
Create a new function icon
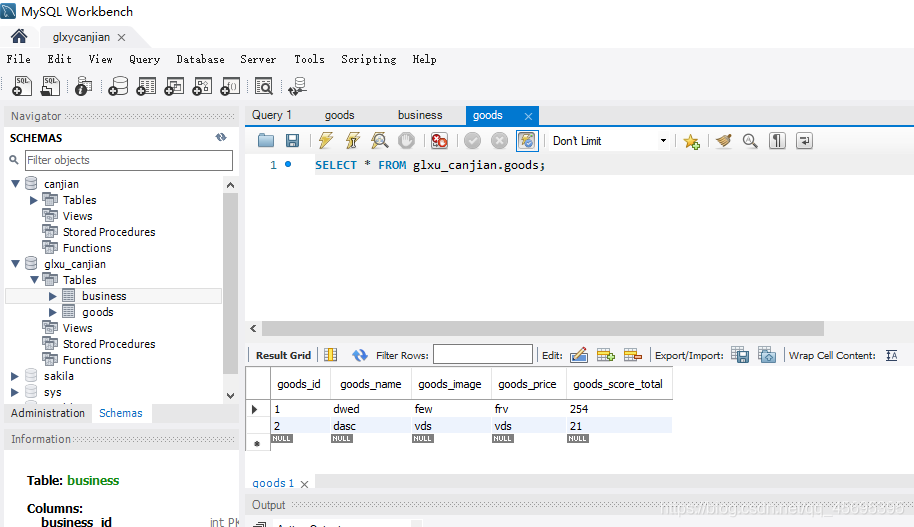click(x=230, y=86)
